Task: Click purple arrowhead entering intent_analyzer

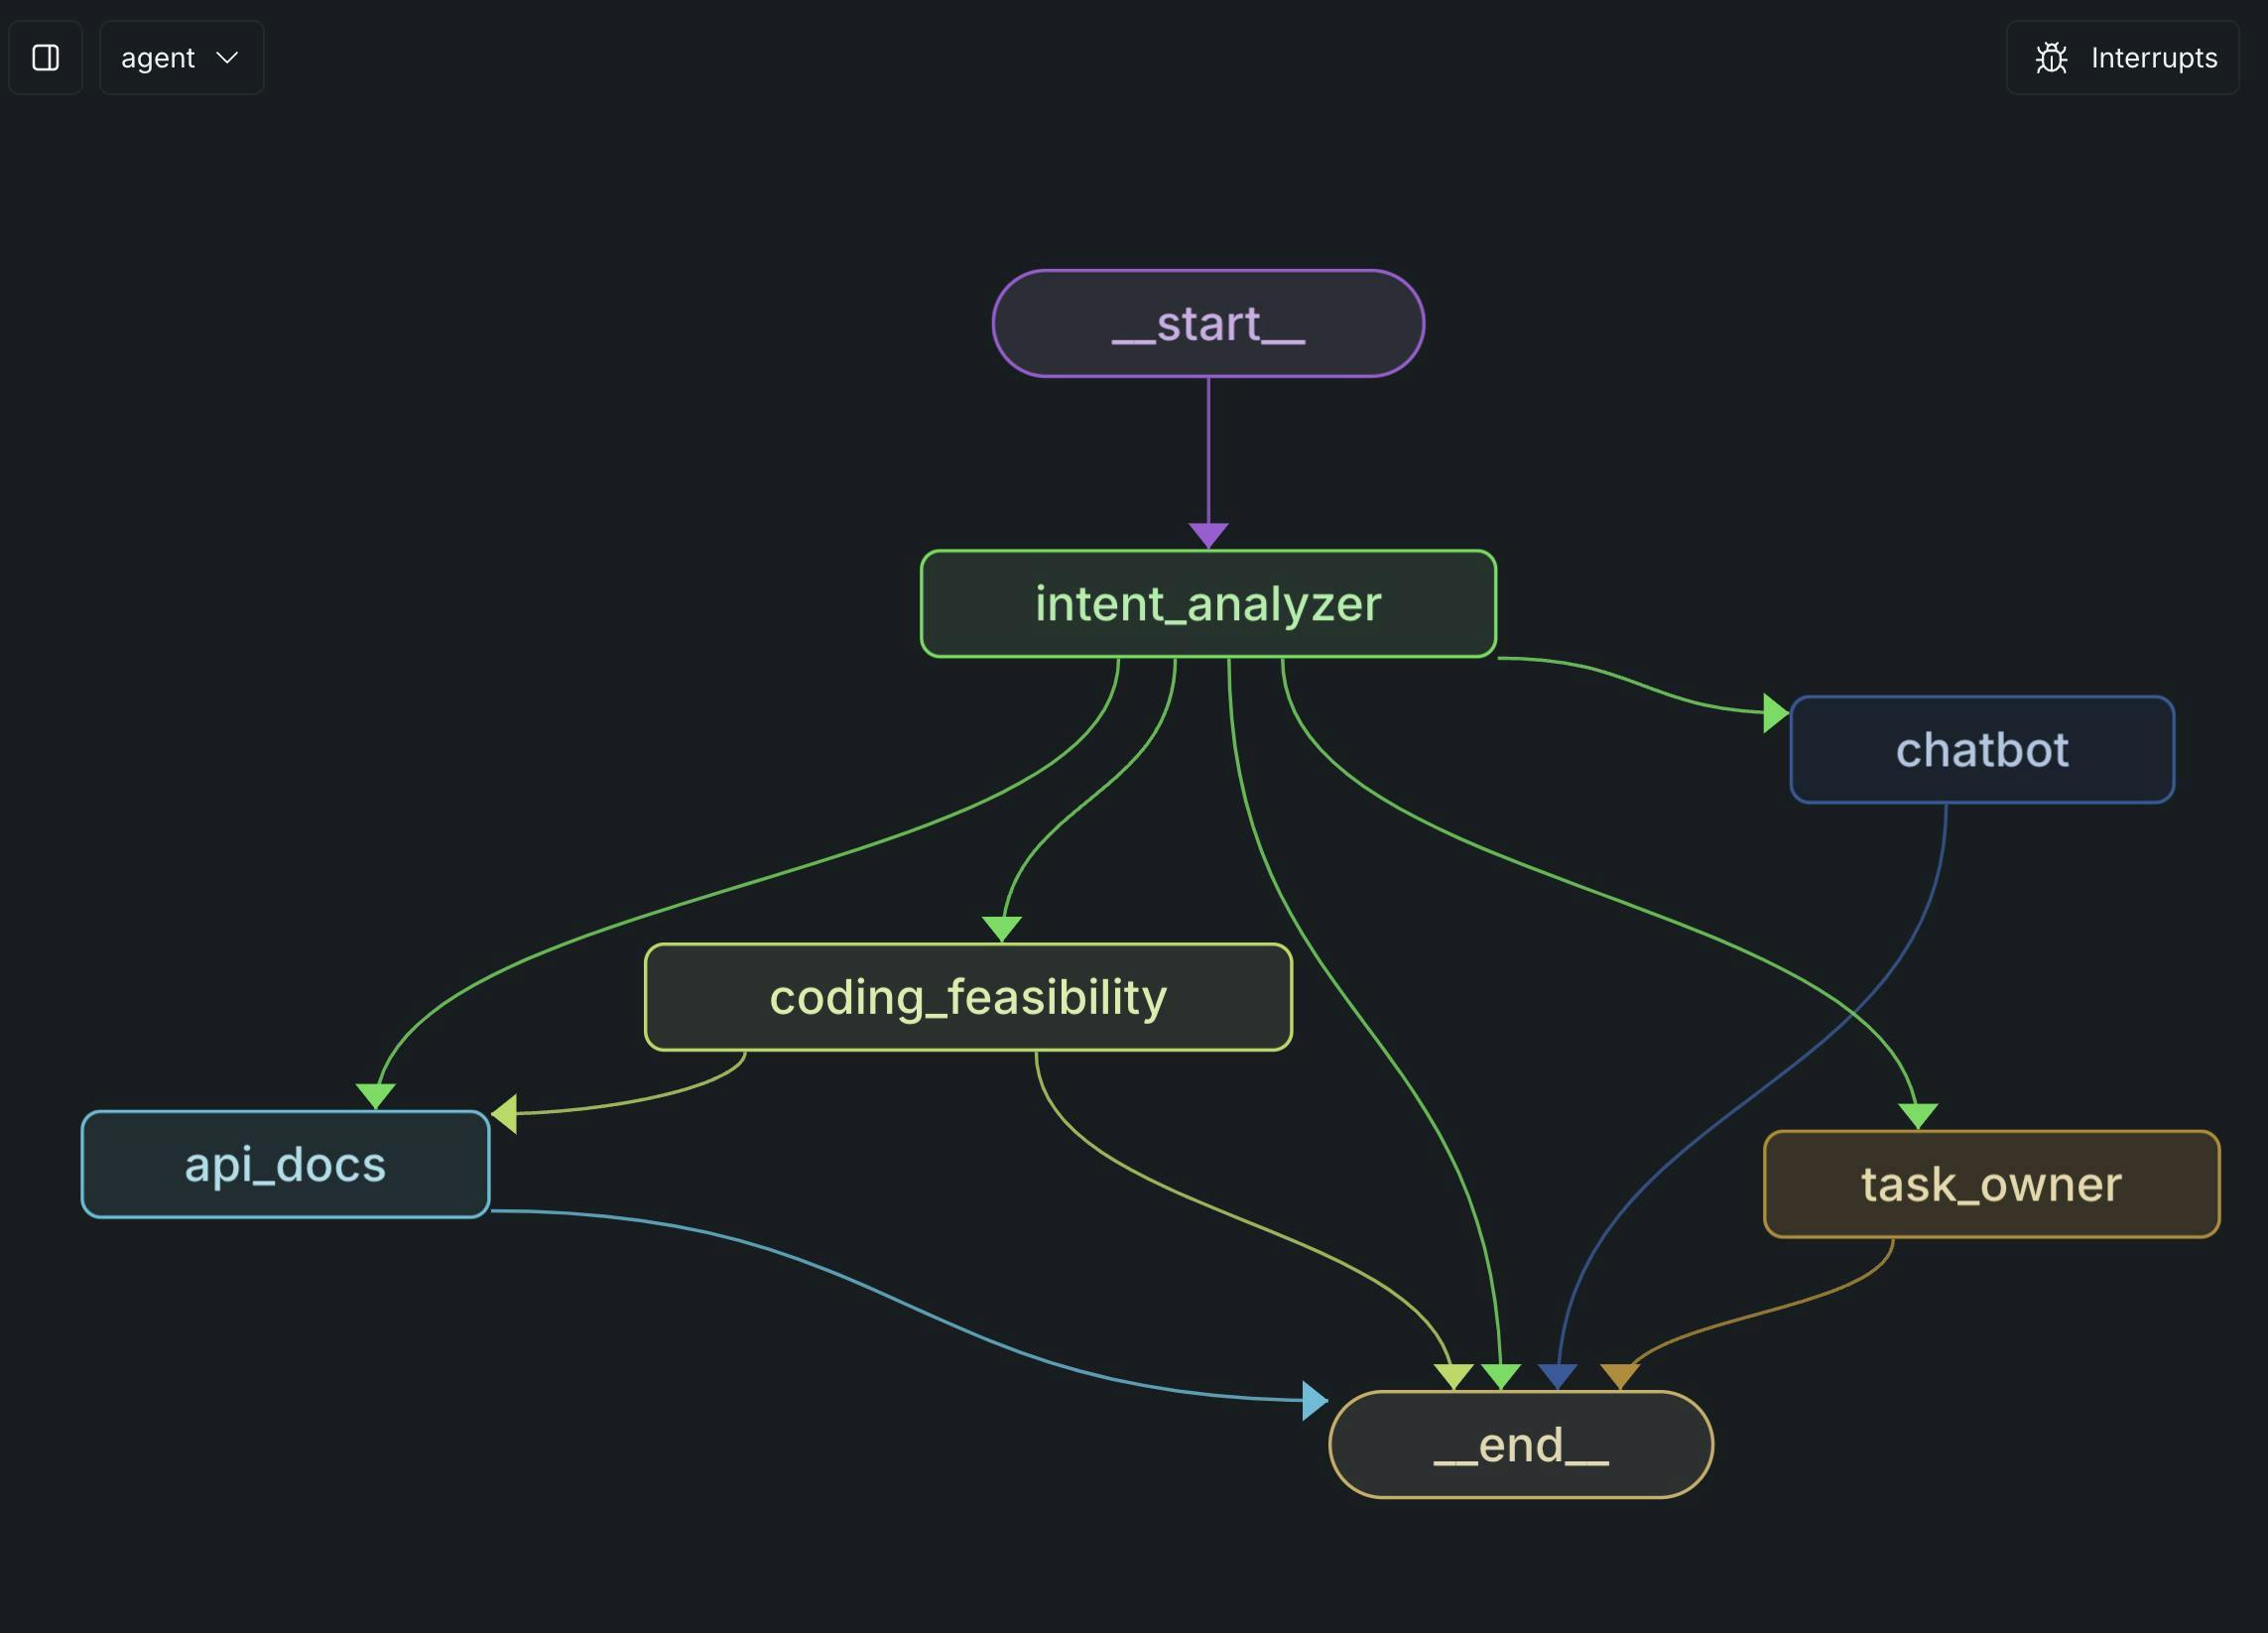Action: tap(1208, 534)
